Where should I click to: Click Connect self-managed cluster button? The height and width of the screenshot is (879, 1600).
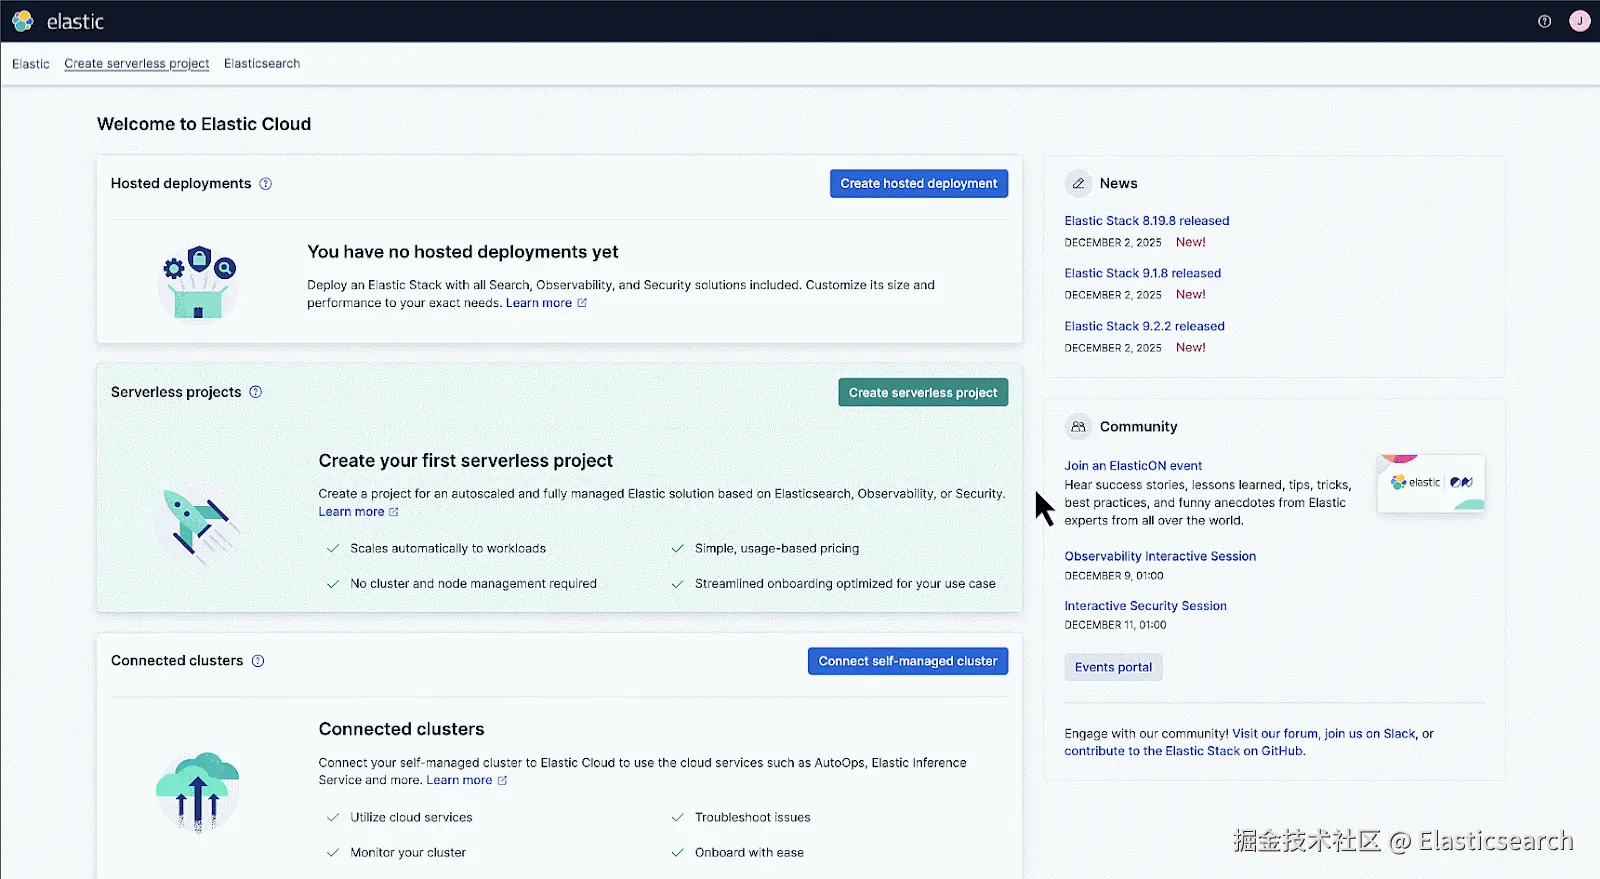pos(907,661)
